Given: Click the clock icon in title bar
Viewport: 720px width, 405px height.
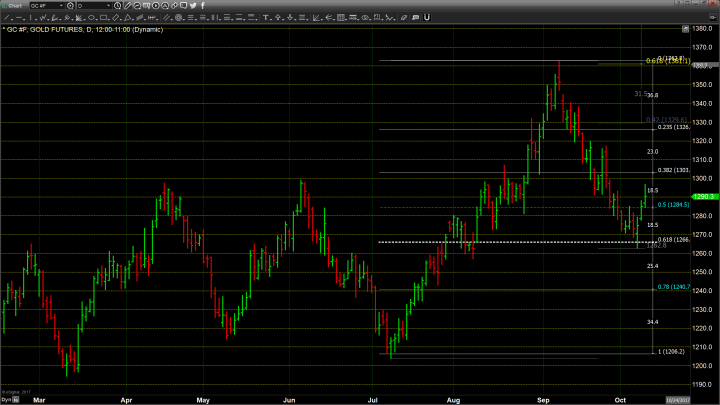Looking at the screenshot, I should click(117, 6).
